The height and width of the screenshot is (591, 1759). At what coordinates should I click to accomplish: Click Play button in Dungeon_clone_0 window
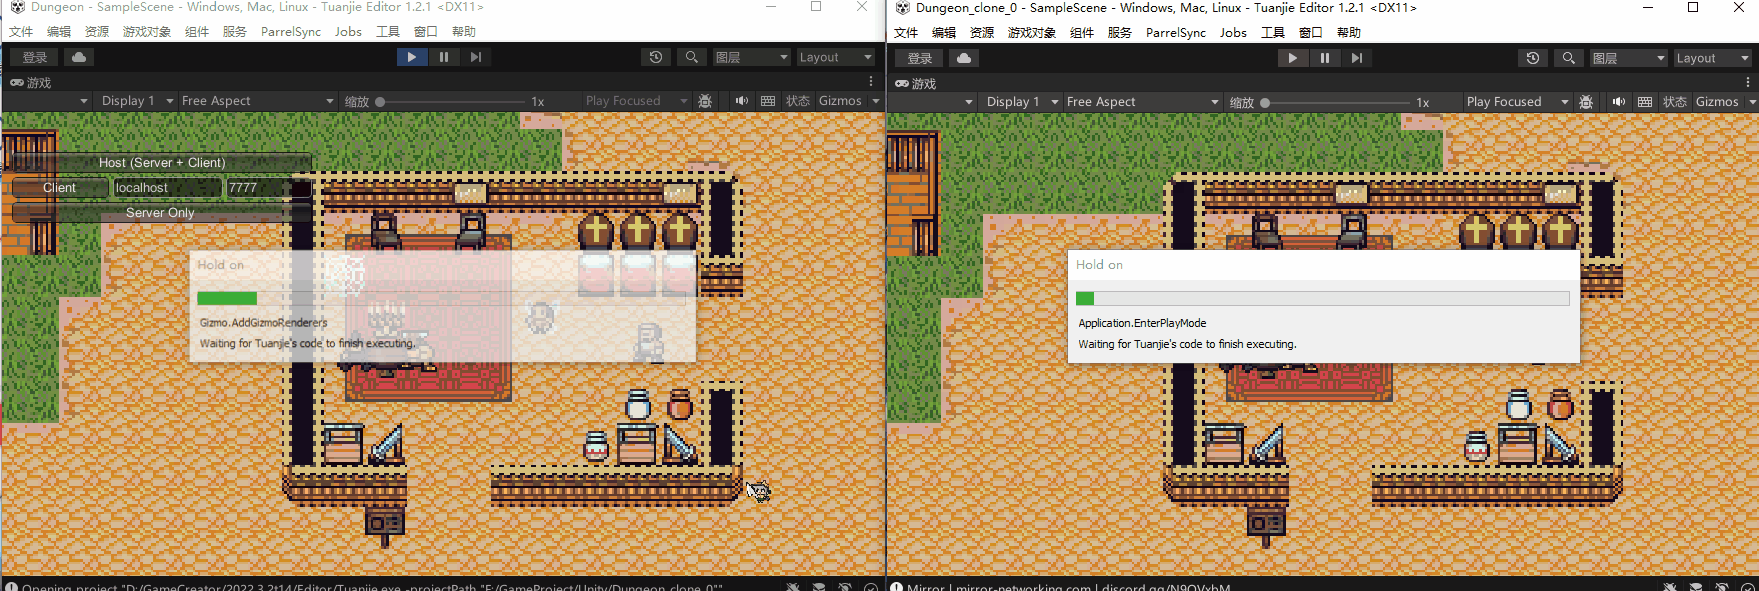tap(1292, 58)
